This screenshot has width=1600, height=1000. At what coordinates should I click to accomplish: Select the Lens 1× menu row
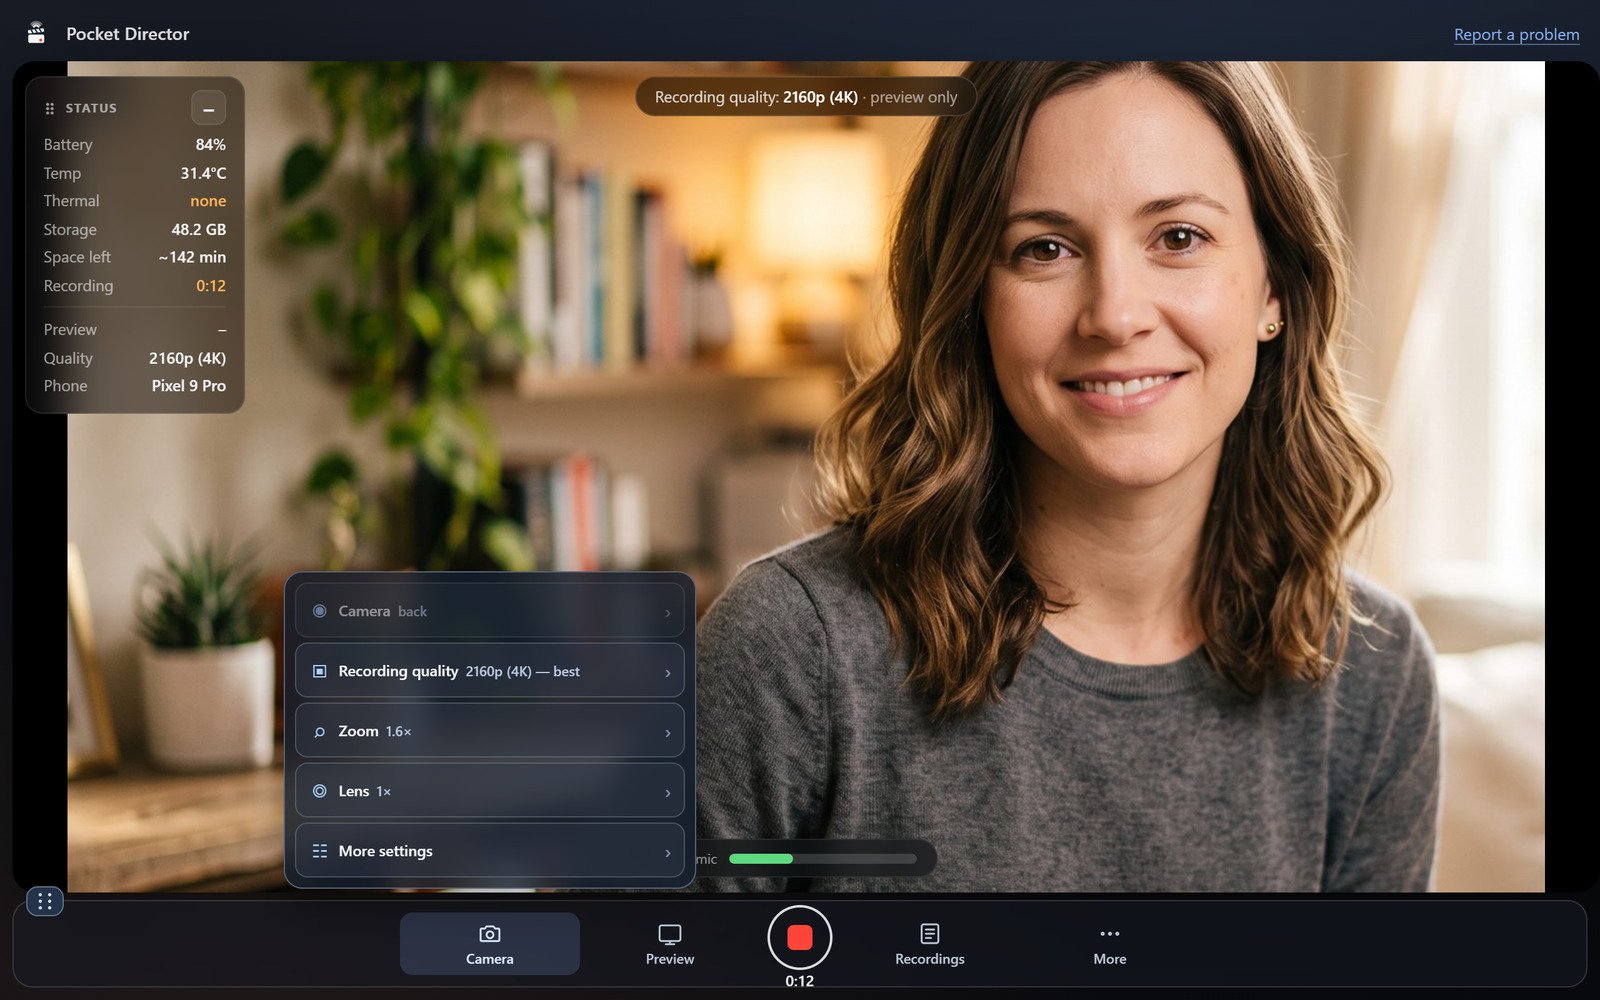click(x=490, y=791)
